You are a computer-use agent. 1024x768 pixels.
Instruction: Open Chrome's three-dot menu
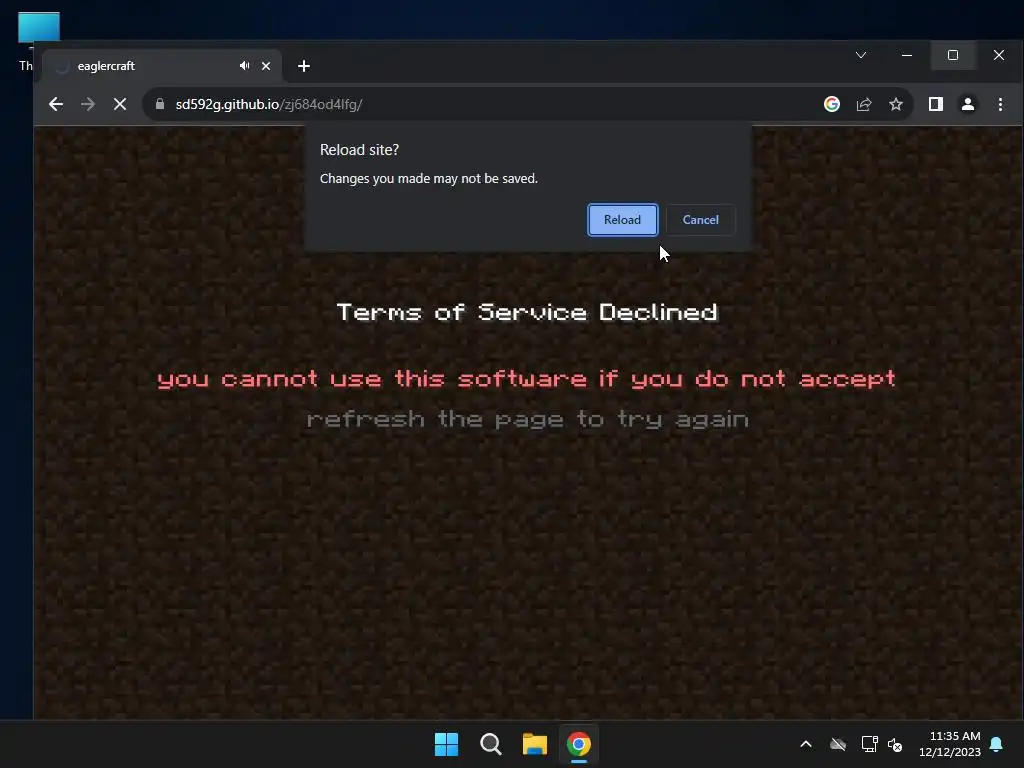[x=1000, y=104]
